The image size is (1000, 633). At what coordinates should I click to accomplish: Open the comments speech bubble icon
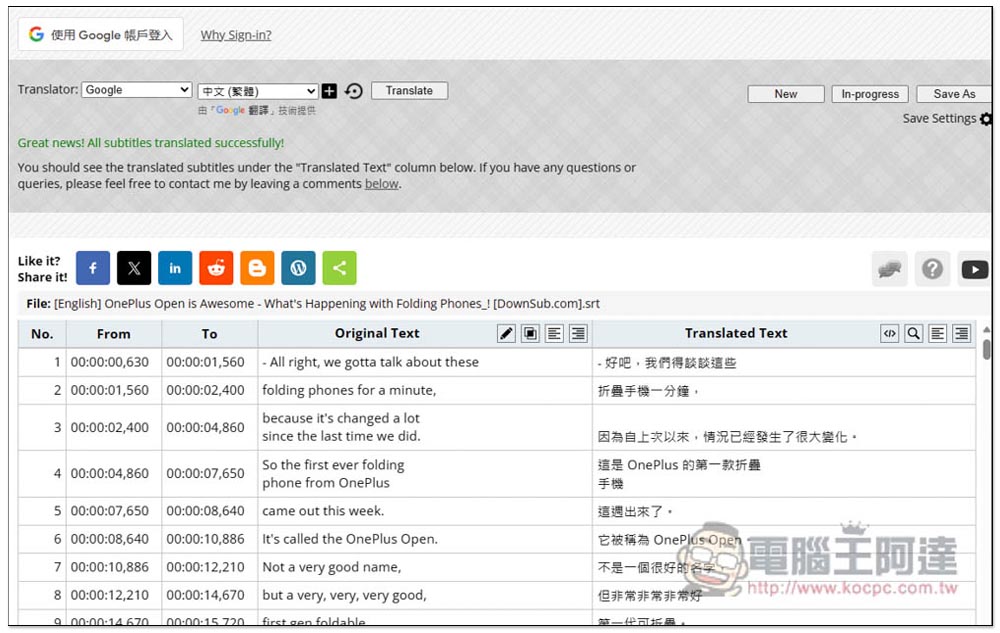pyautogui.click(x=890, y=269)
